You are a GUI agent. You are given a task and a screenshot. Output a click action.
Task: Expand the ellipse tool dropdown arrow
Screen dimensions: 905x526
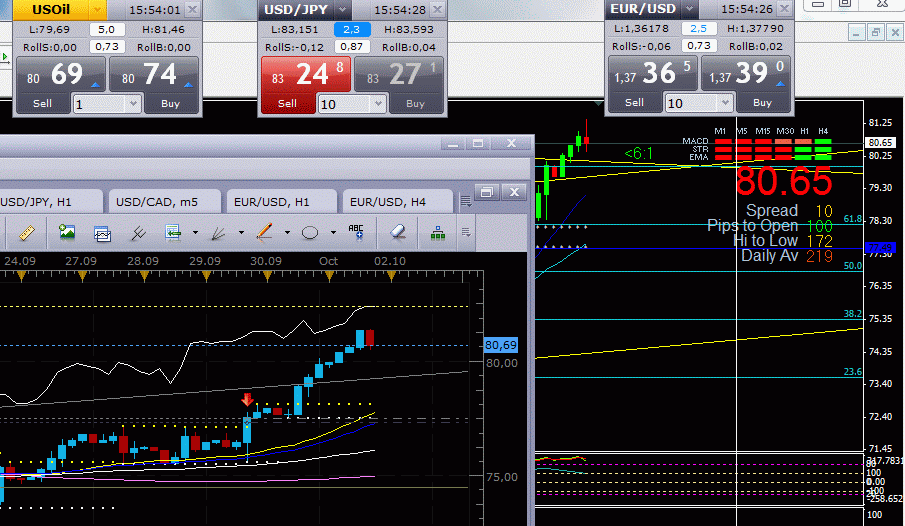coord(333,233)
